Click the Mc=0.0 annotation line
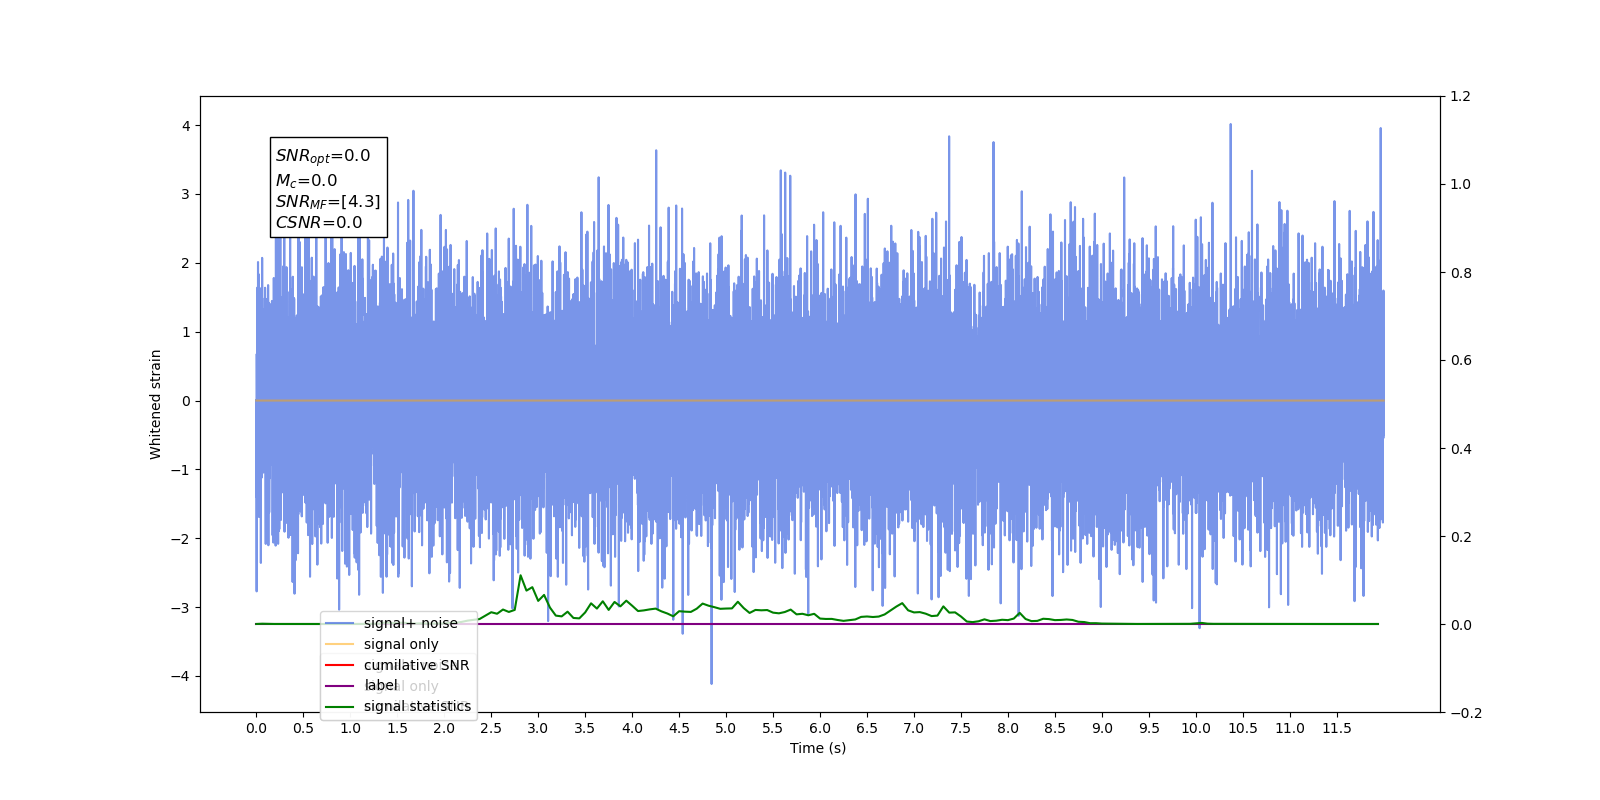This screenshot has height=800, width=1600. pyautogui.click(x=306, y=181)
